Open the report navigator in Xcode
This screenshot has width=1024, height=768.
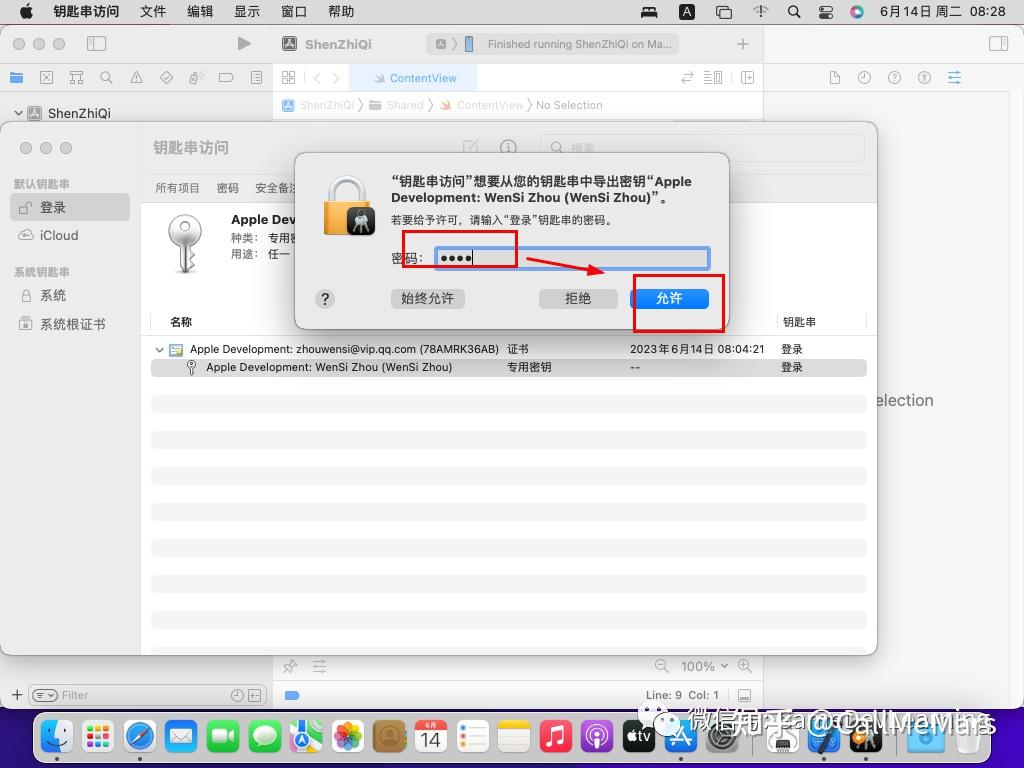click(x=257, y=78)
